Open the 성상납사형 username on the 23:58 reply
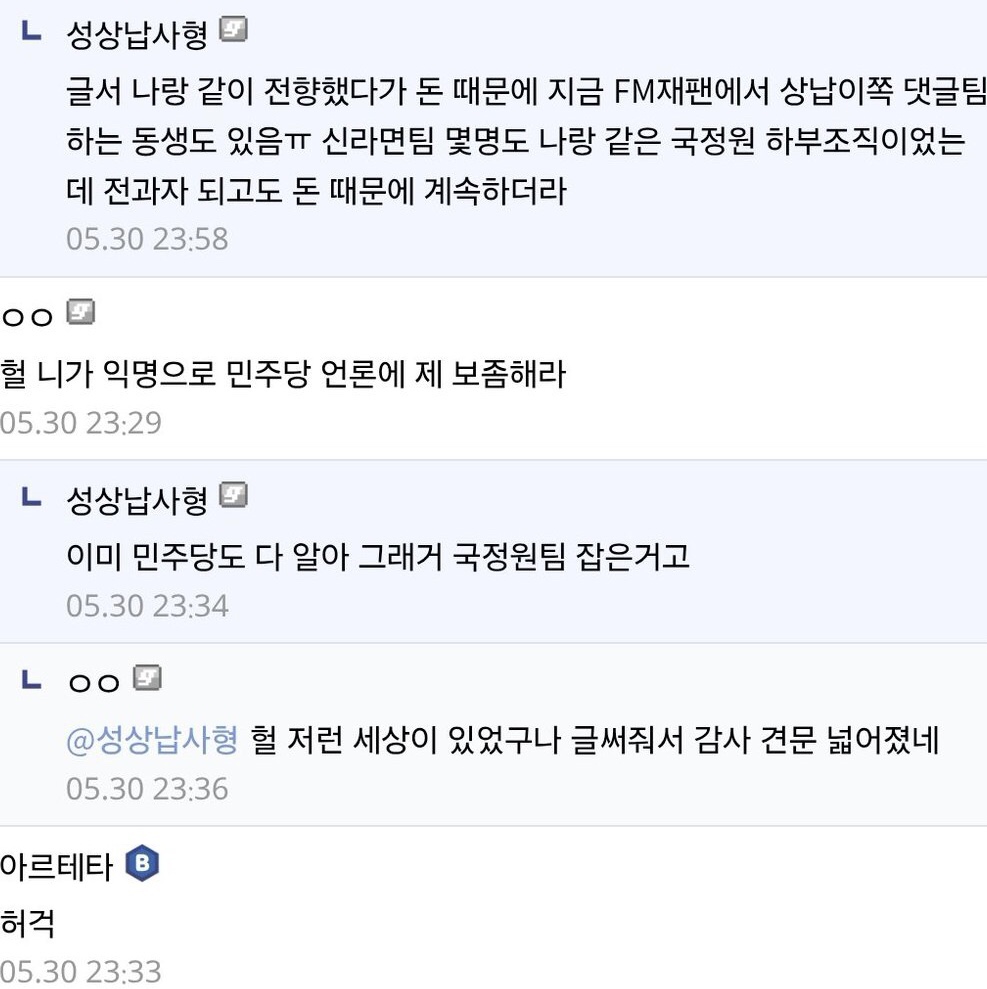This screenshot has height=989, width=987. pyautogui.click(x=136, y=35)
